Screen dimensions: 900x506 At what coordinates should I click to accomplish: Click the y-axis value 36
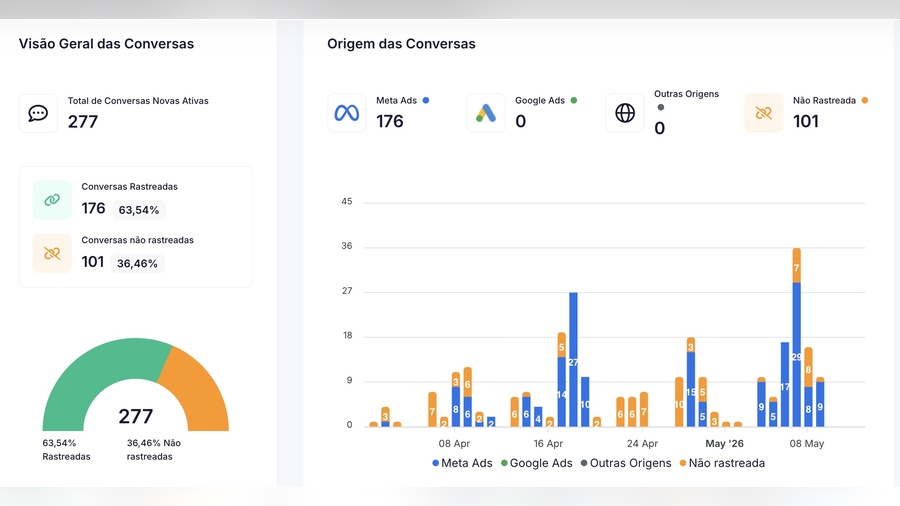coord(347,246)
